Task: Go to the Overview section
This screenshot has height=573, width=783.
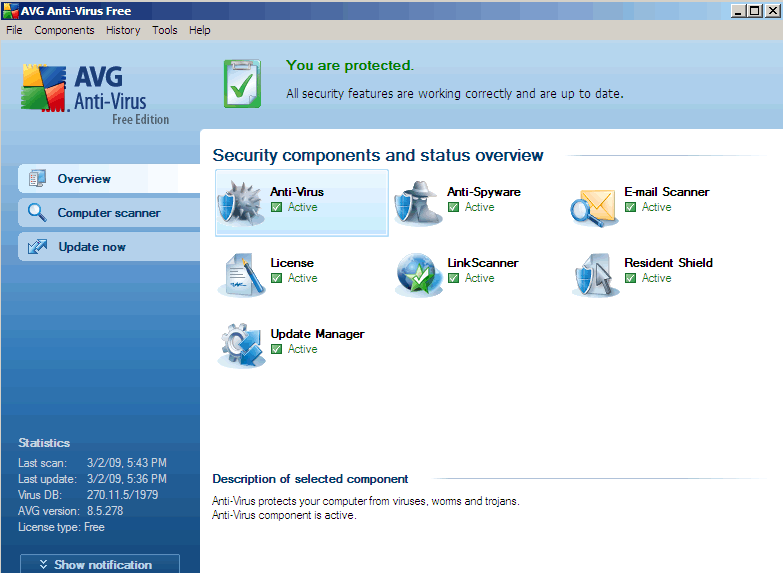Action: point(109,178)
